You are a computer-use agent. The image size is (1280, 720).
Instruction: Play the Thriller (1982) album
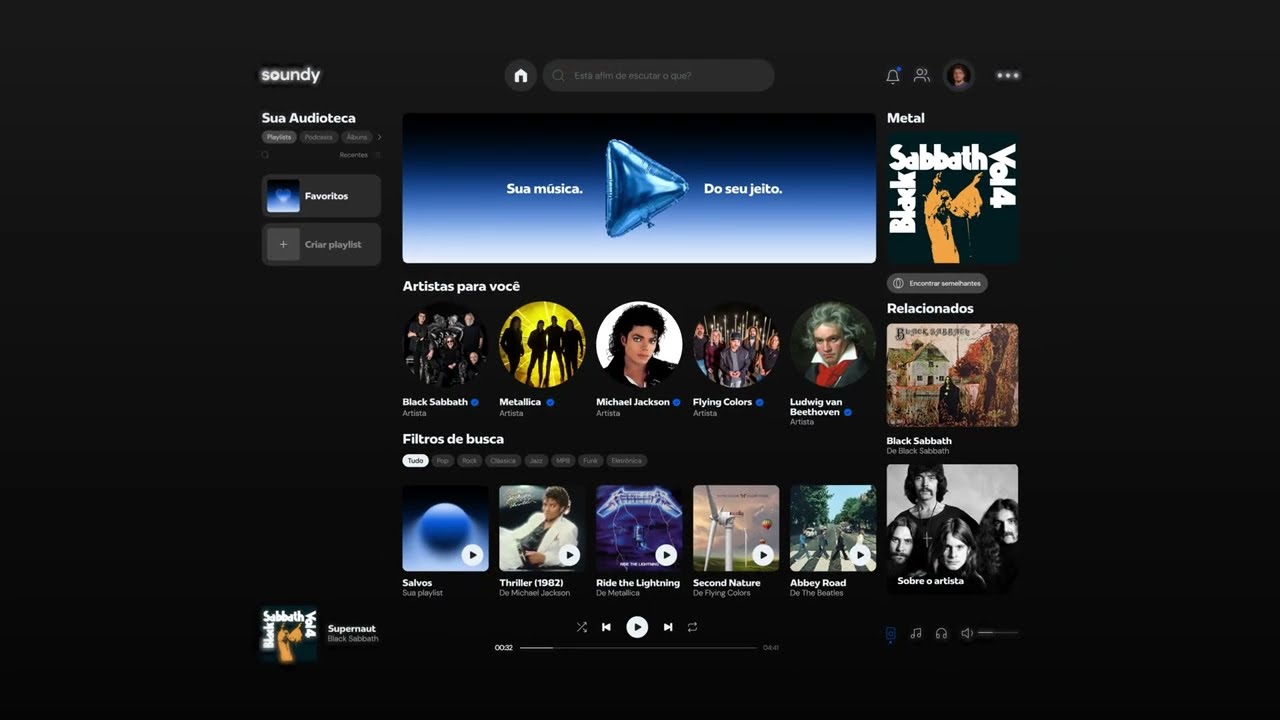click(569, 555)
